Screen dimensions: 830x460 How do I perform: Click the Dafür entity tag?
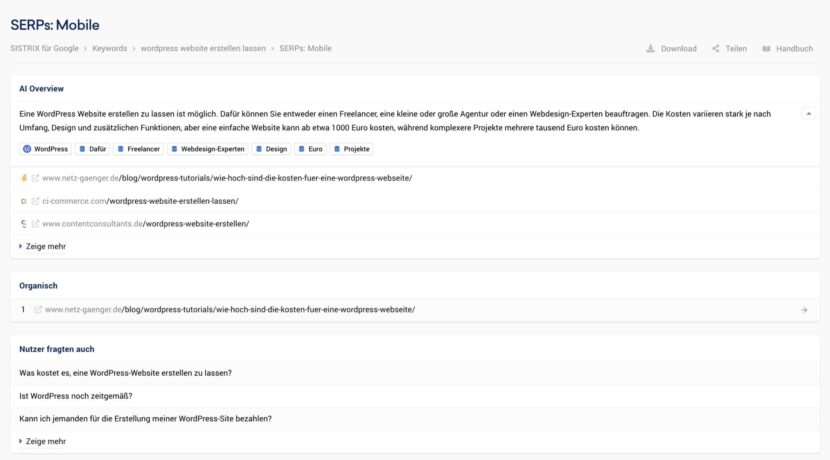[x=93, y=149]
